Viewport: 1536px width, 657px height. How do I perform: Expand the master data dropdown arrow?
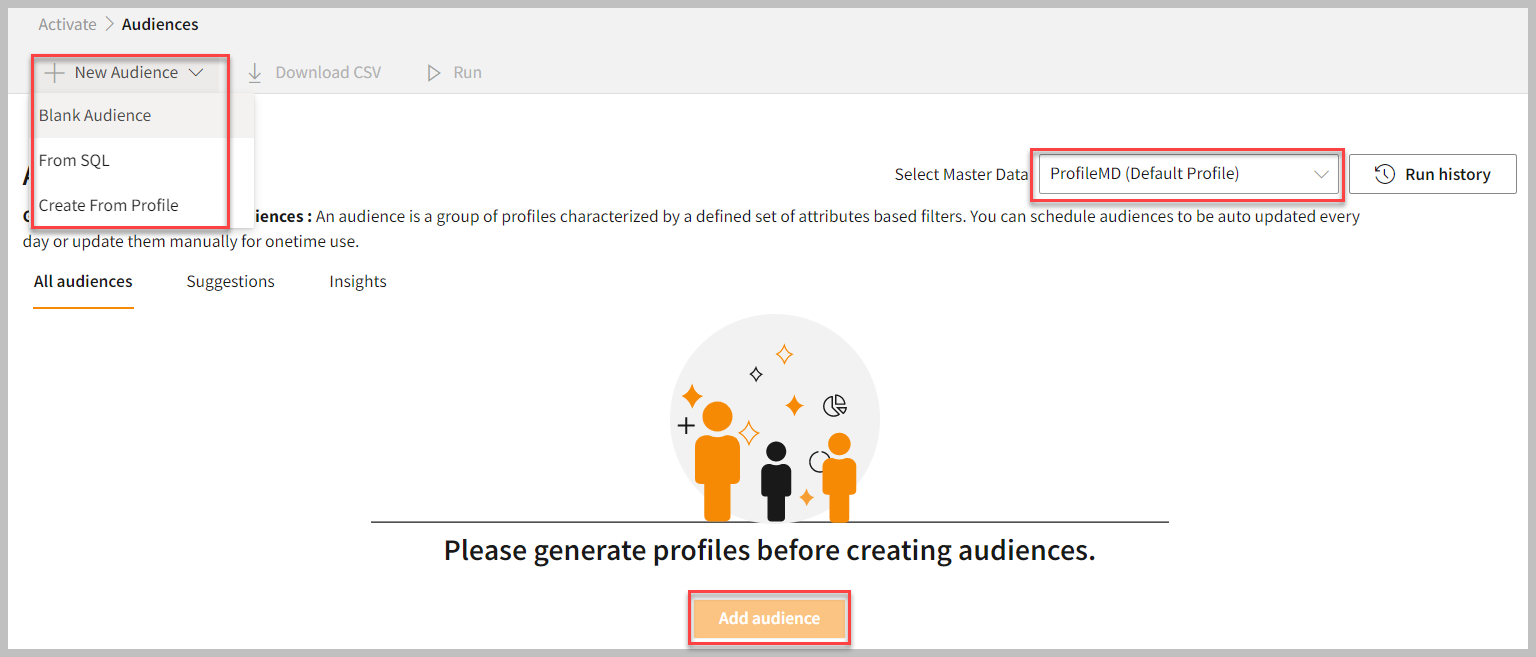pos(1321,174)
